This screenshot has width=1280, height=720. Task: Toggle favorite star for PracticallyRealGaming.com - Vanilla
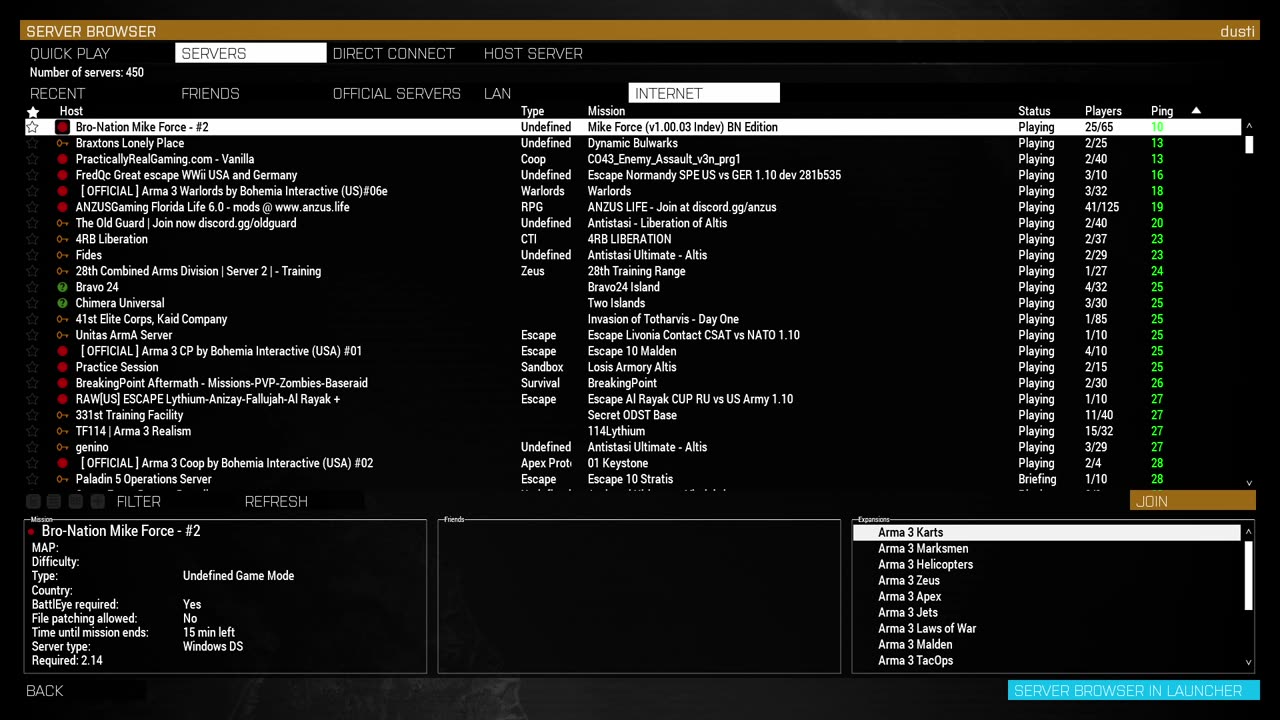pos(33,159)
